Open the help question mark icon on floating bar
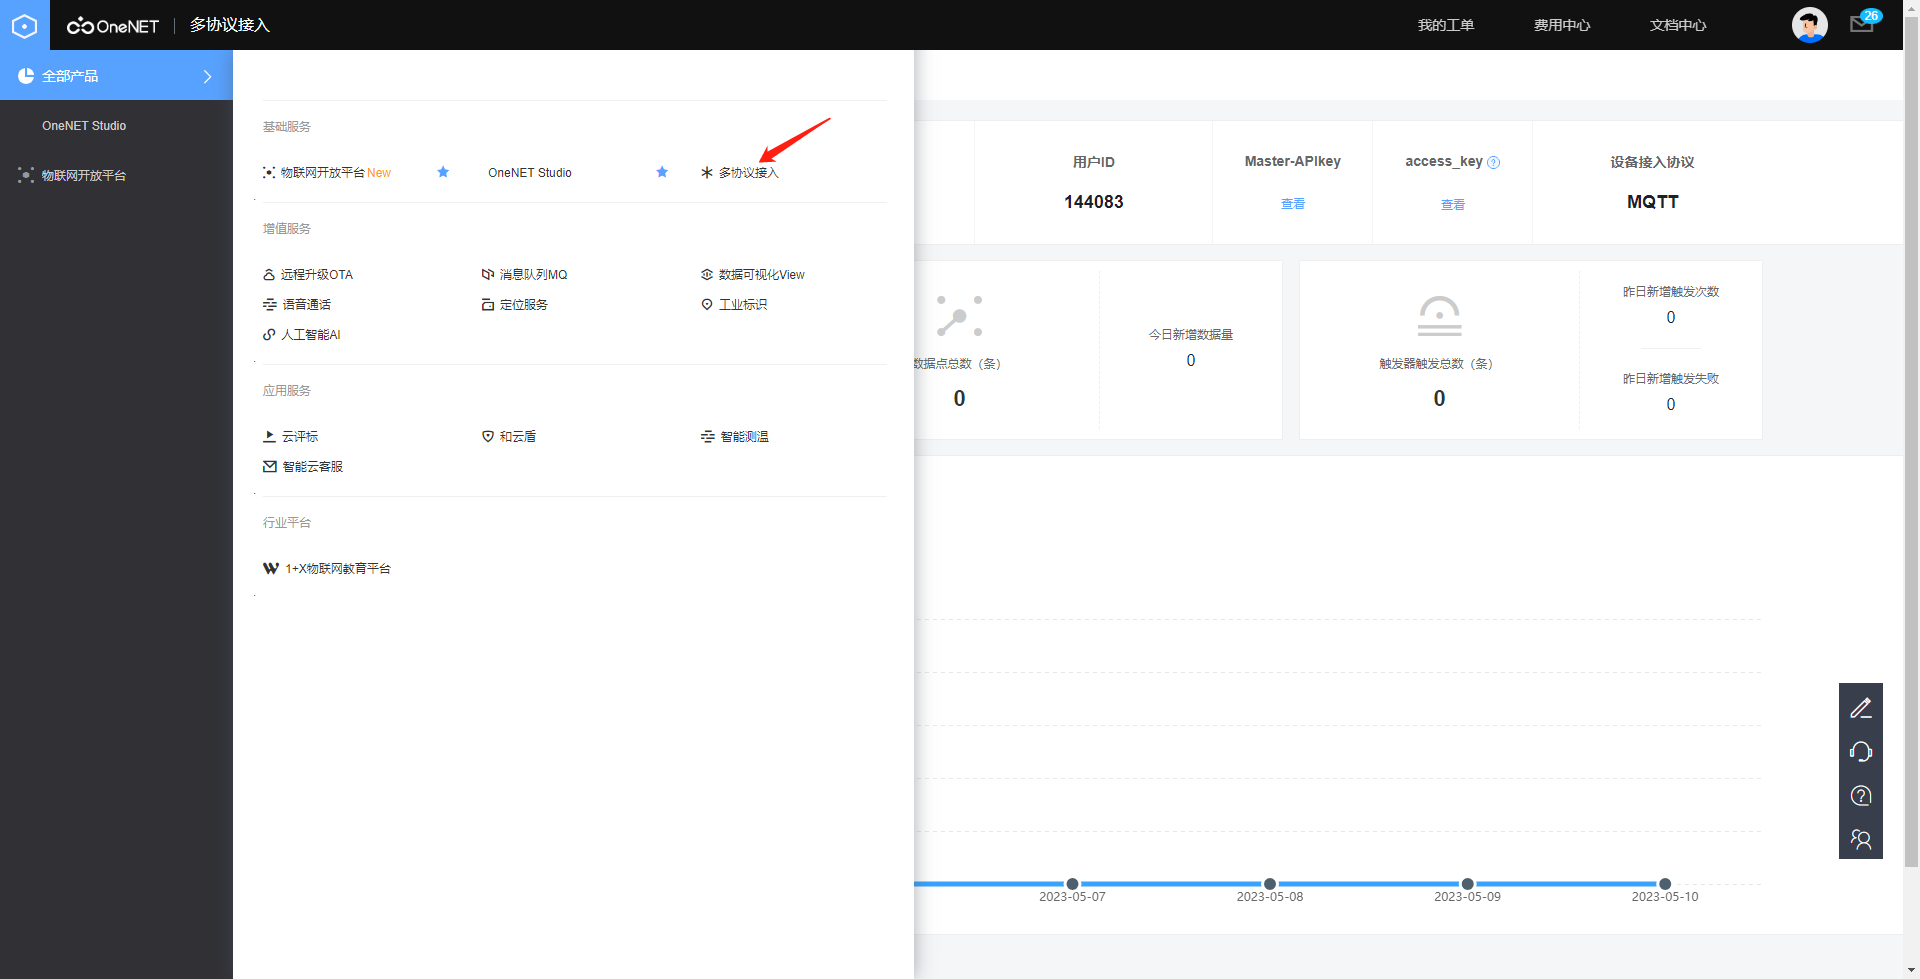Image resolution: width=1920 pixels, height=979 pixels. tap(1861, 796)
